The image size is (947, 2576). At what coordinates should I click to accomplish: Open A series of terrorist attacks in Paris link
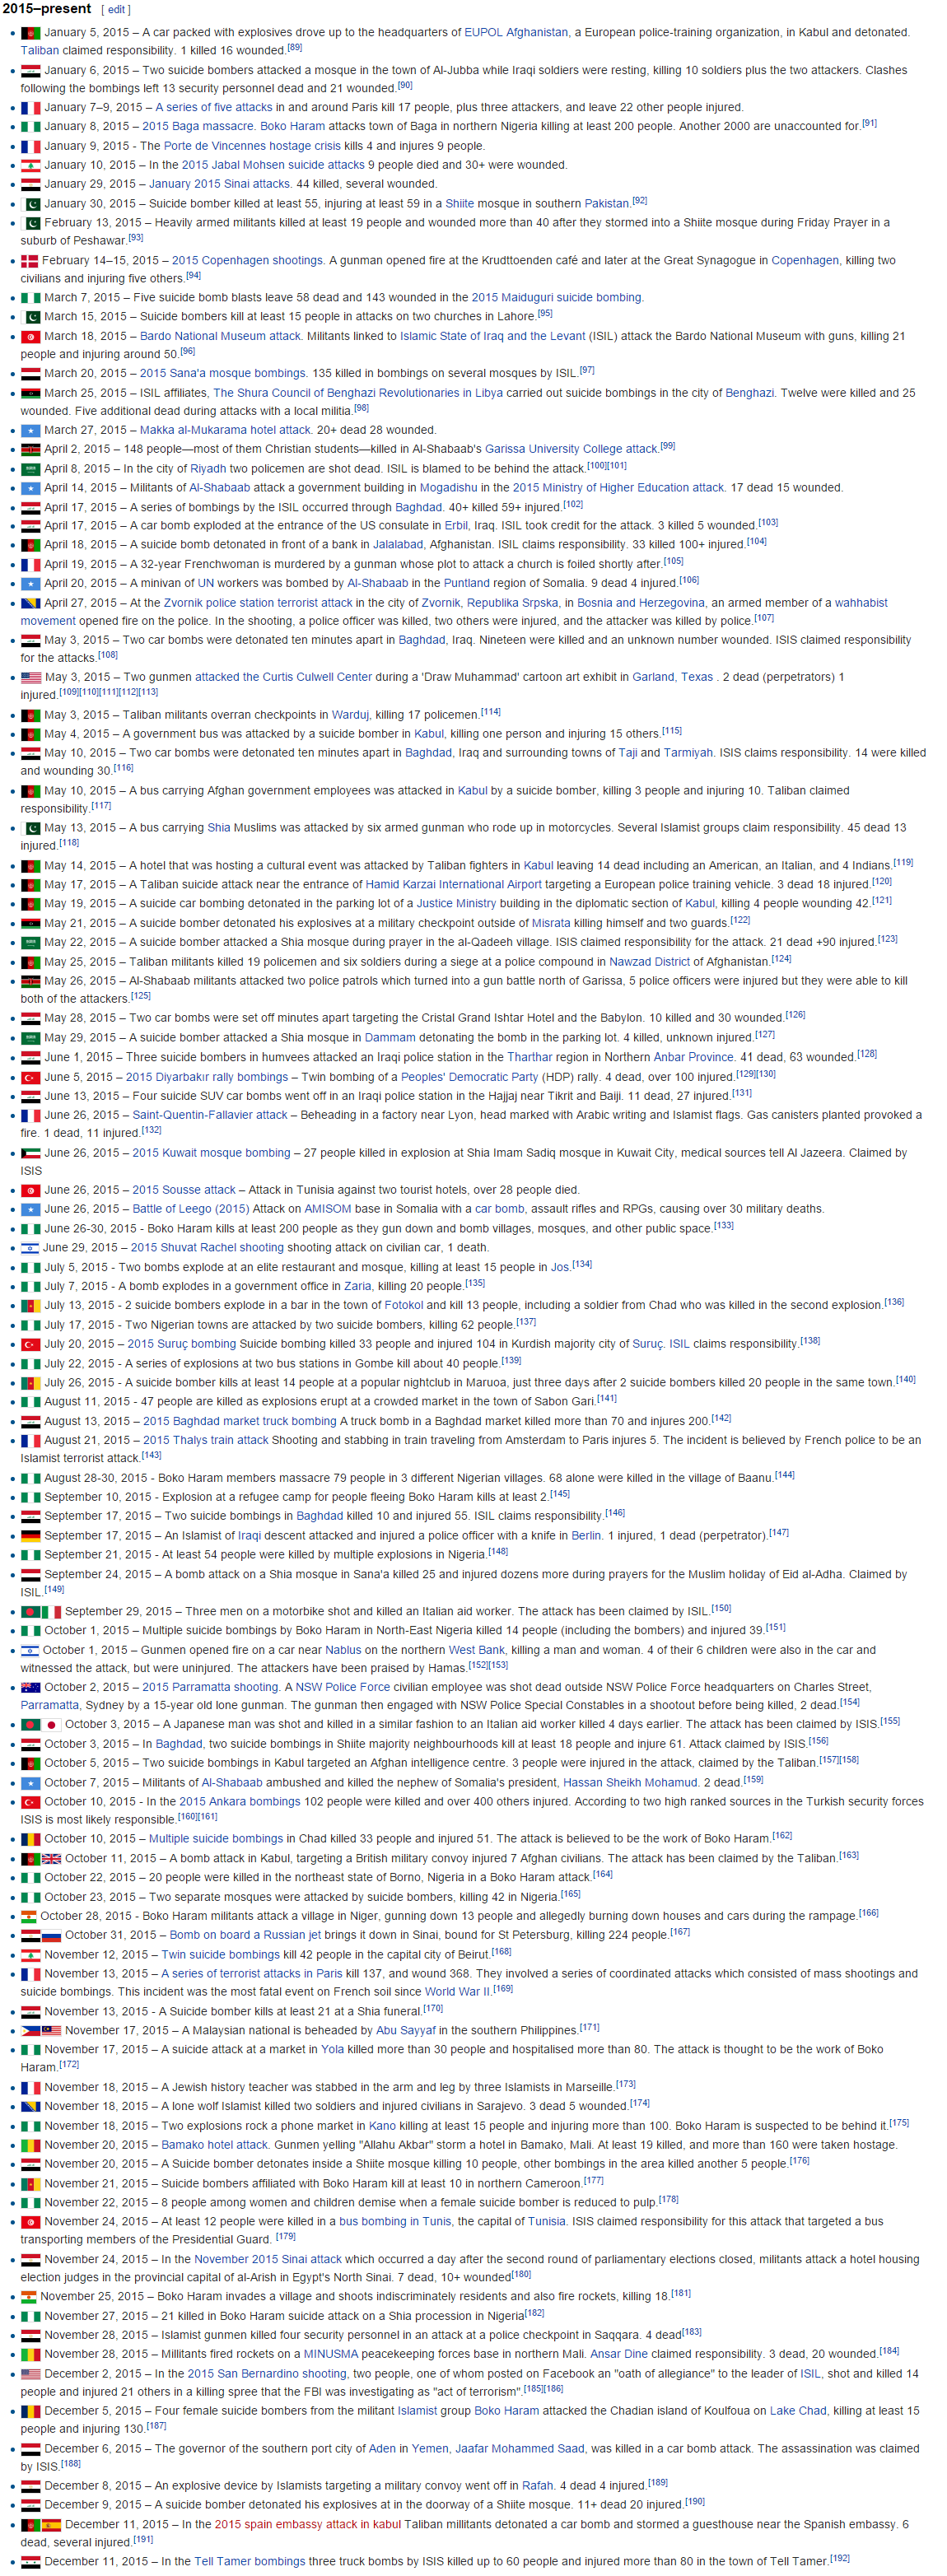click(x=252, y=1975)
